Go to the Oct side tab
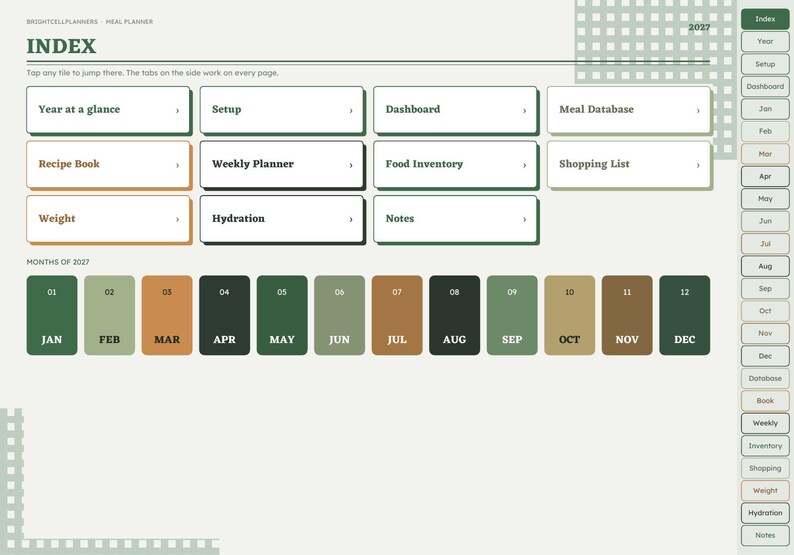Screen dimensions: 794x555 pos(765,311)
